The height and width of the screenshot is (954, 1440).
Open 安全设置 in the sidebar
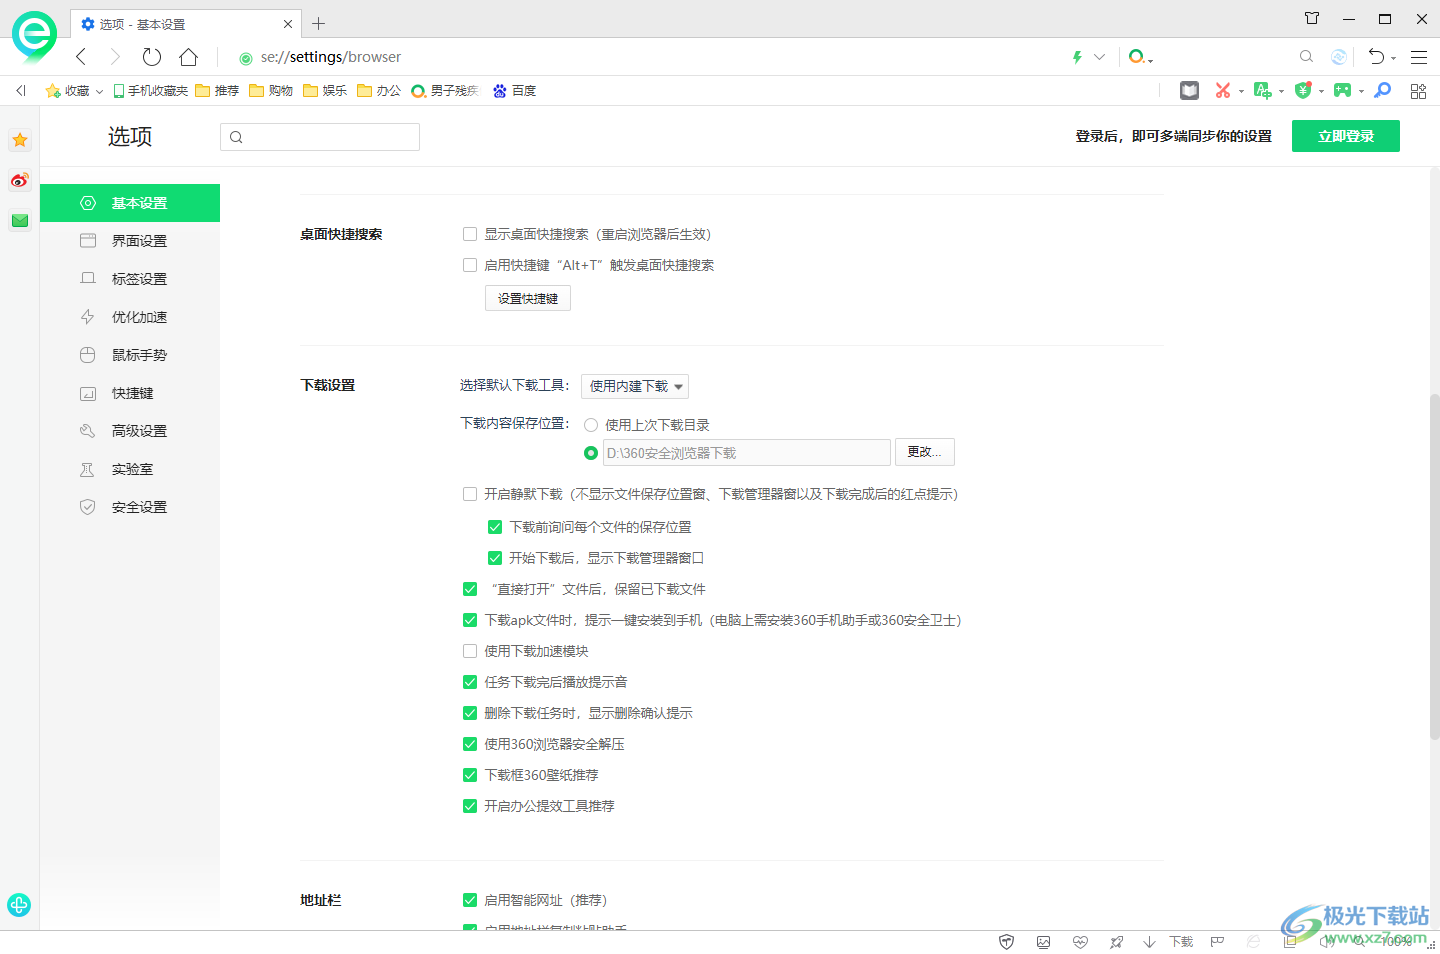pyautogui.click(x=130, y=507)
